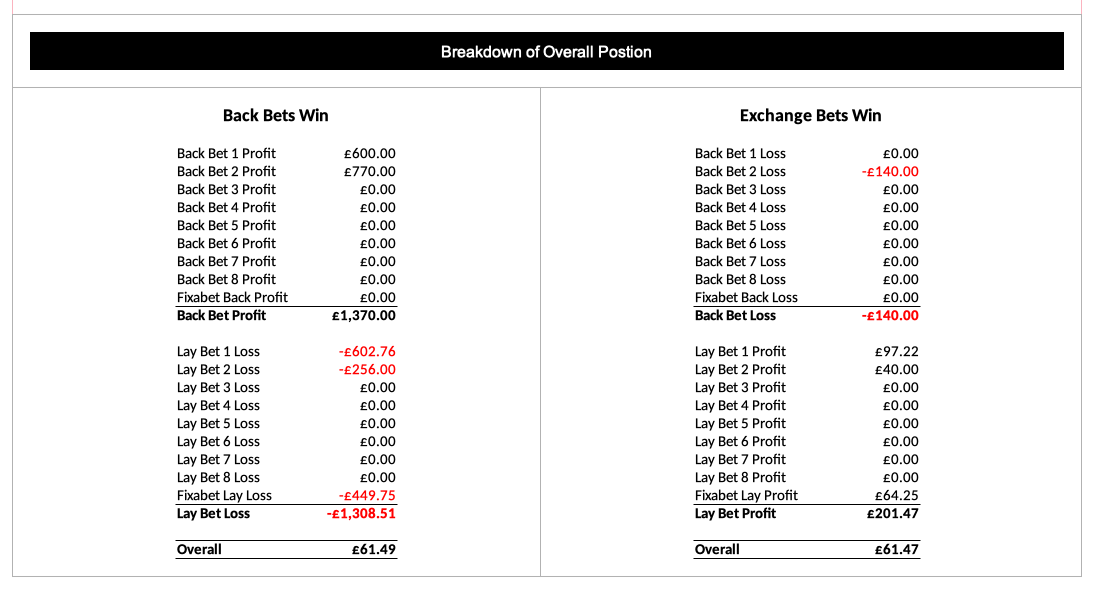Click the right Overall value £61.47
The height and width of the screenshot is (590, 1094).
pos(897,550)
